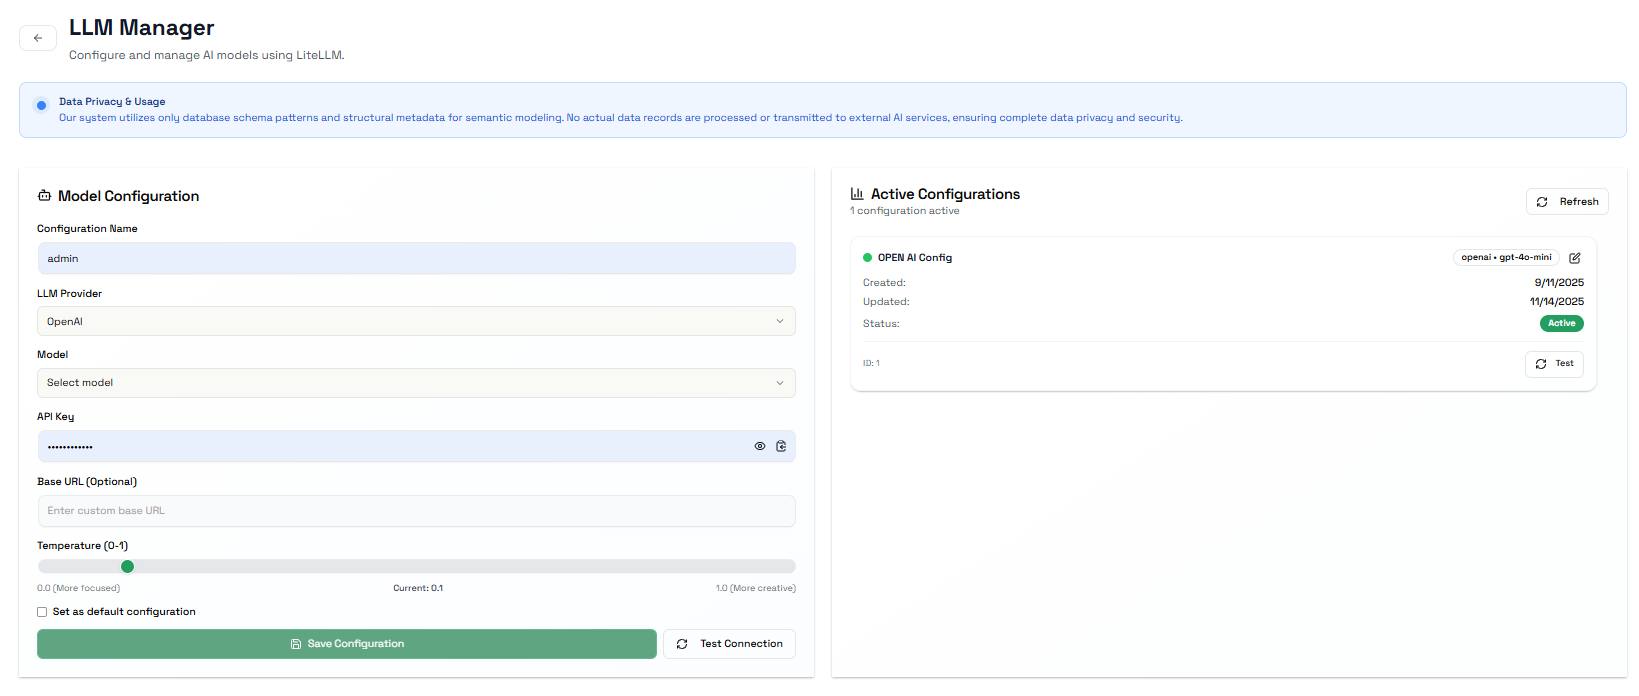Test the OPEN AI Config entry
Viewport: 1639px width, 696px height.
pos(1554,364)
